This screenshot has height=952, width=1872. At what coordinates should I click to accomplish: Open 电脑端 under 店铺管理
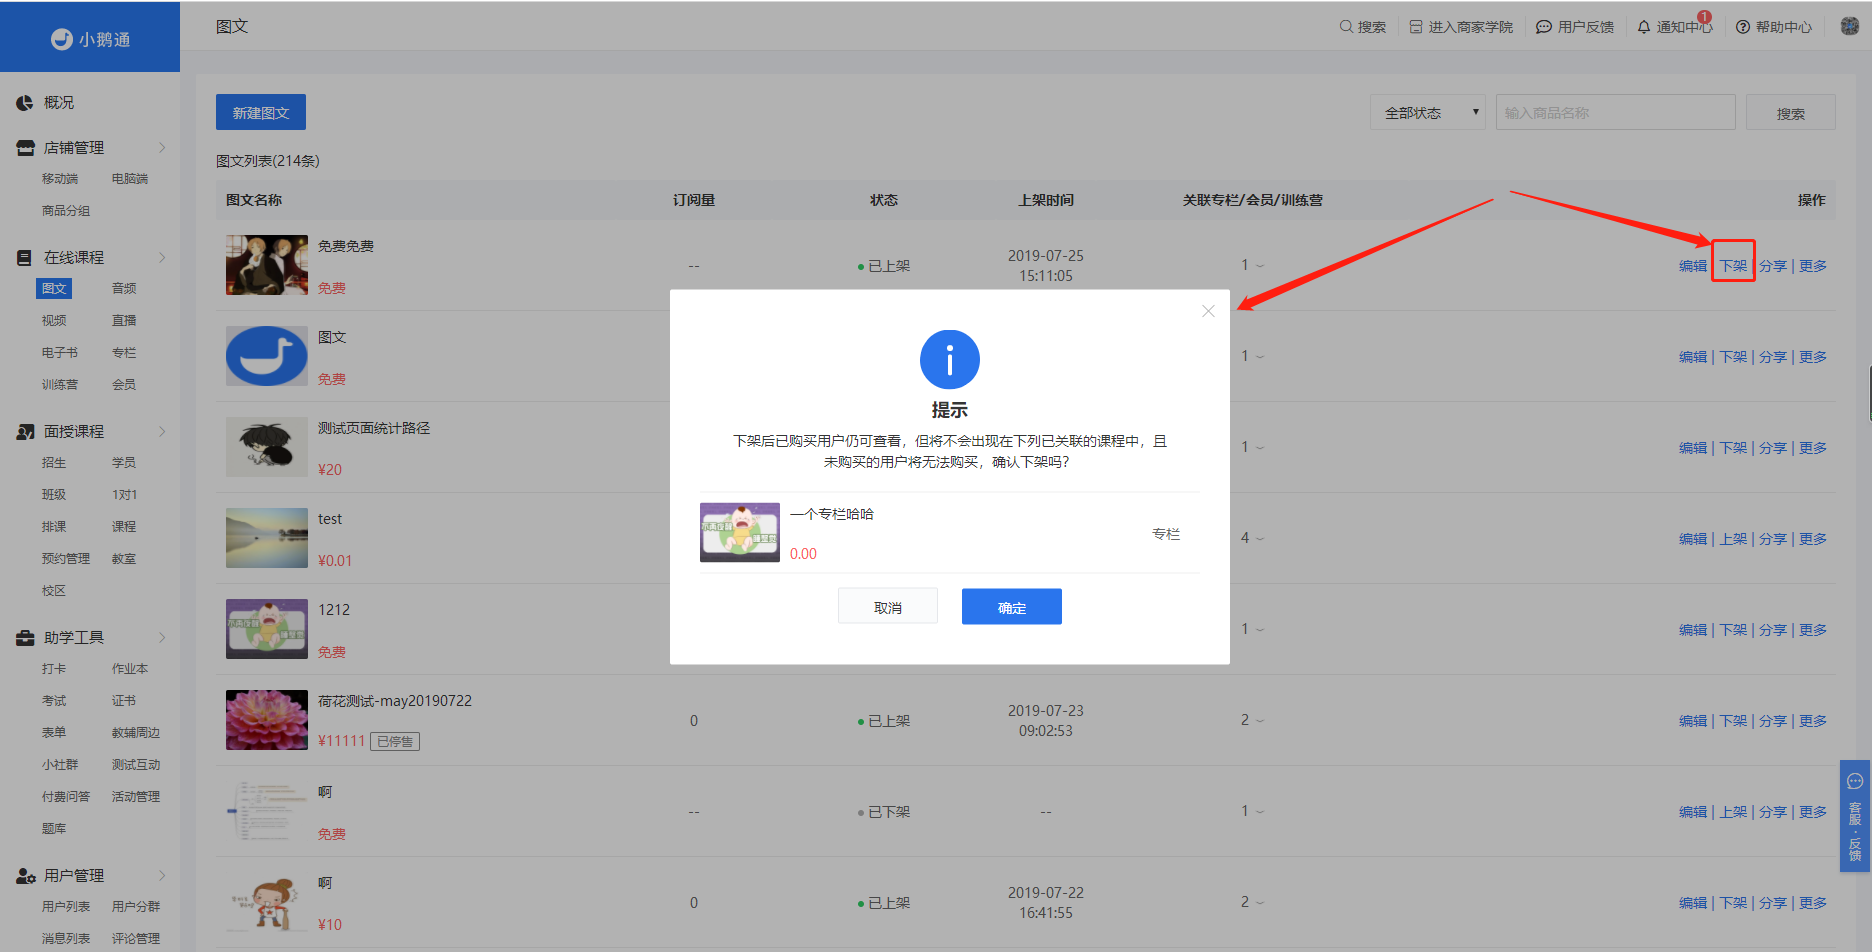coord(130,179)
